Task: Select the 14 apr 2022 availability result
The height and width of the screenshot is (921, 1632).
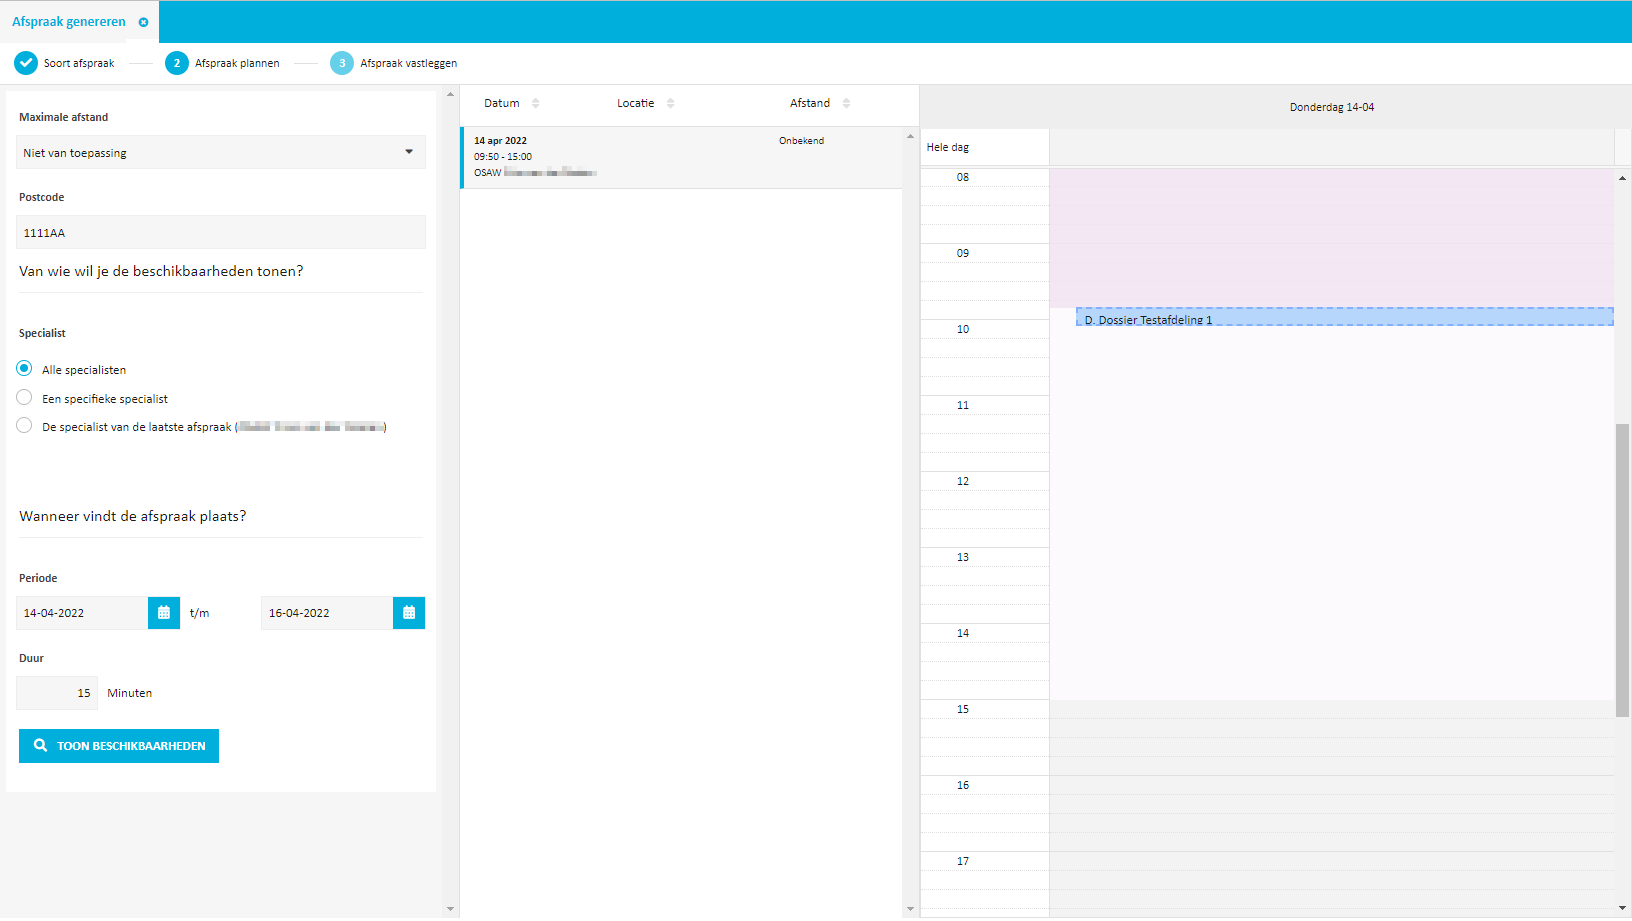Action: click(680, 157)
